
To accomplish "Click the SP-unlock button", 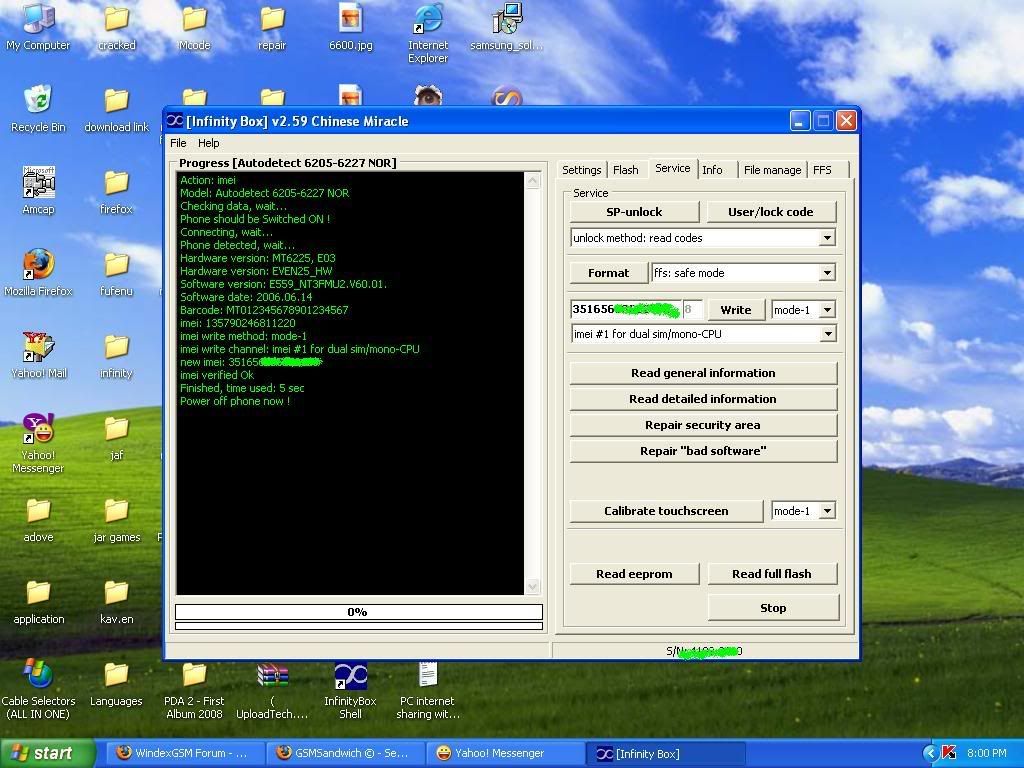I will [x=634, y=212].
